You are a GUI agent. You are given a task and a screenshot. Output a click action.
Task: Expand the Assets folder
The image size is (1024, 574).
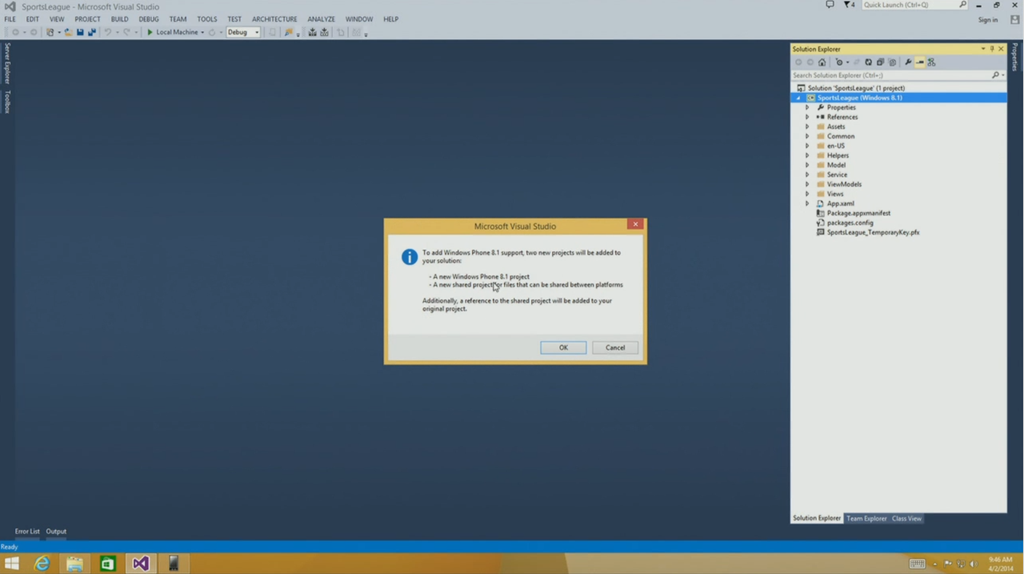click(807, 127)
